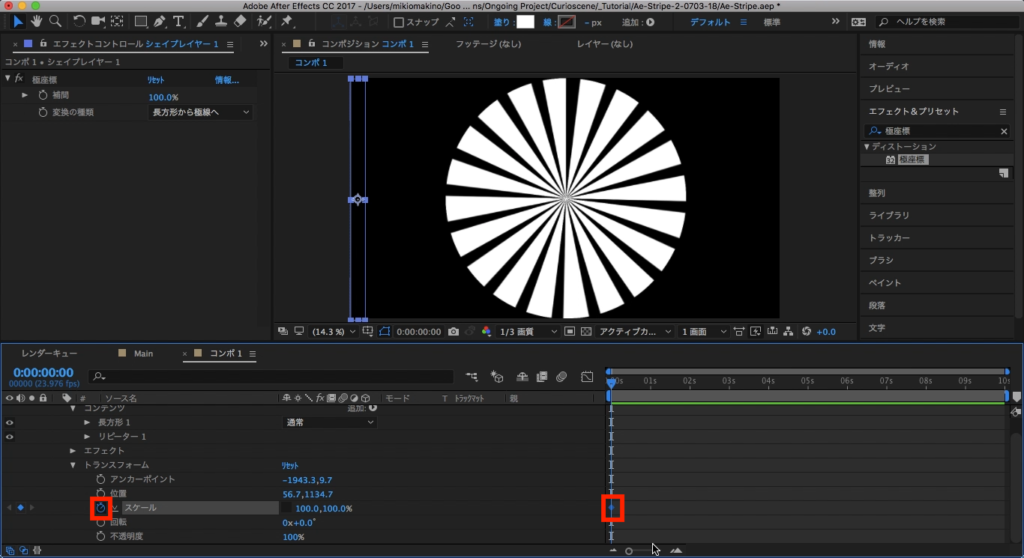The width and height of the screenshot is (1024, 558).
Task: Select the Rotation tool
Action: (x=80, y=21)
